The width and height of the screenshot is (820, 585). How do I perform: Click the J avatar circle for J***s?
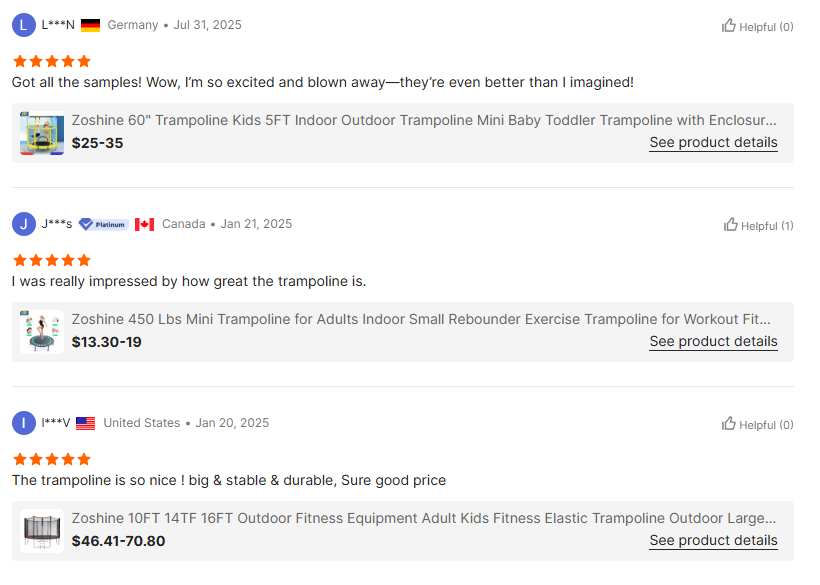(x=24, y=224)
